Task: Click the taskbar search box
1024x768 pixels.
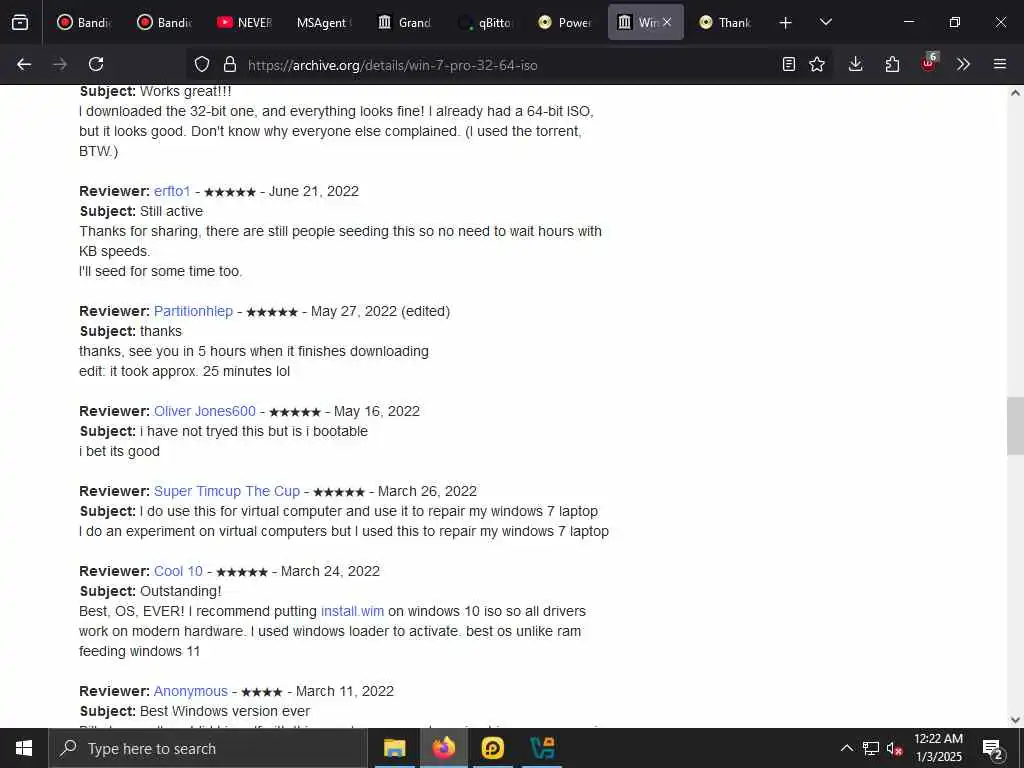Action: pos(208,748)
